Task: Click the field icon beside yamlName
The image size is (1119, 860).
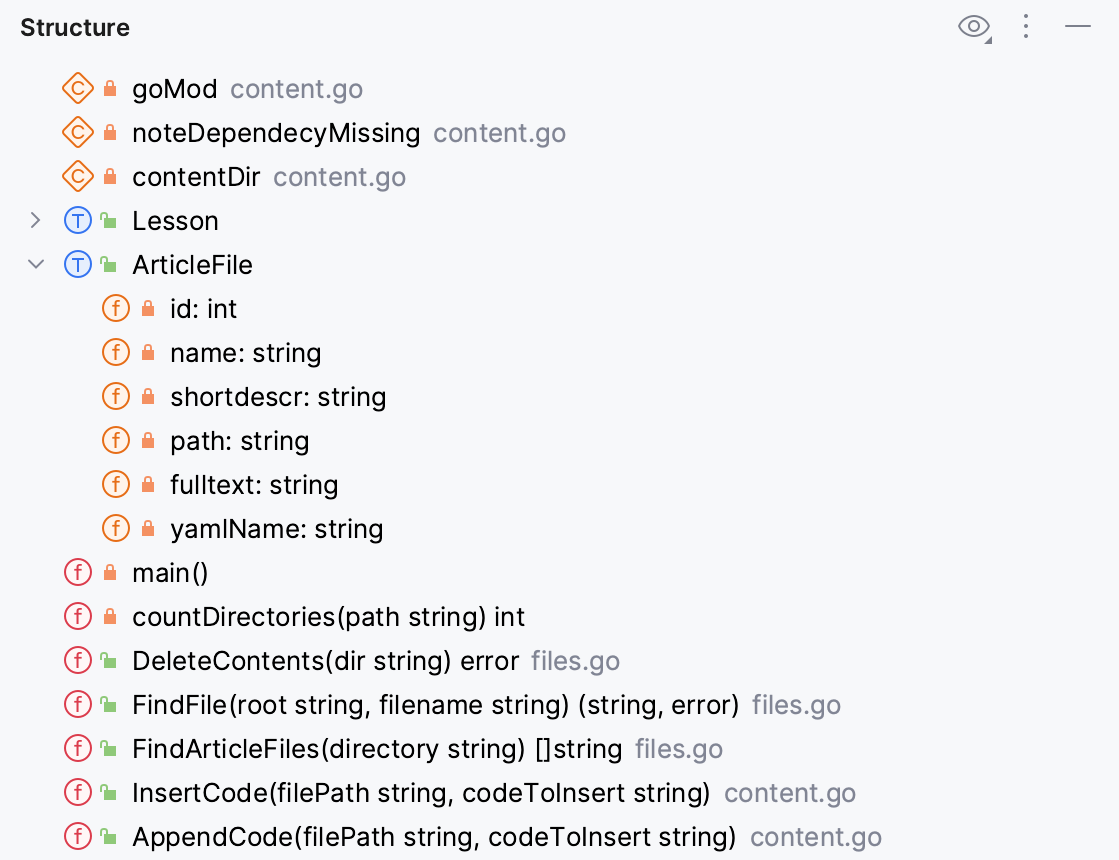Action: 115,528
